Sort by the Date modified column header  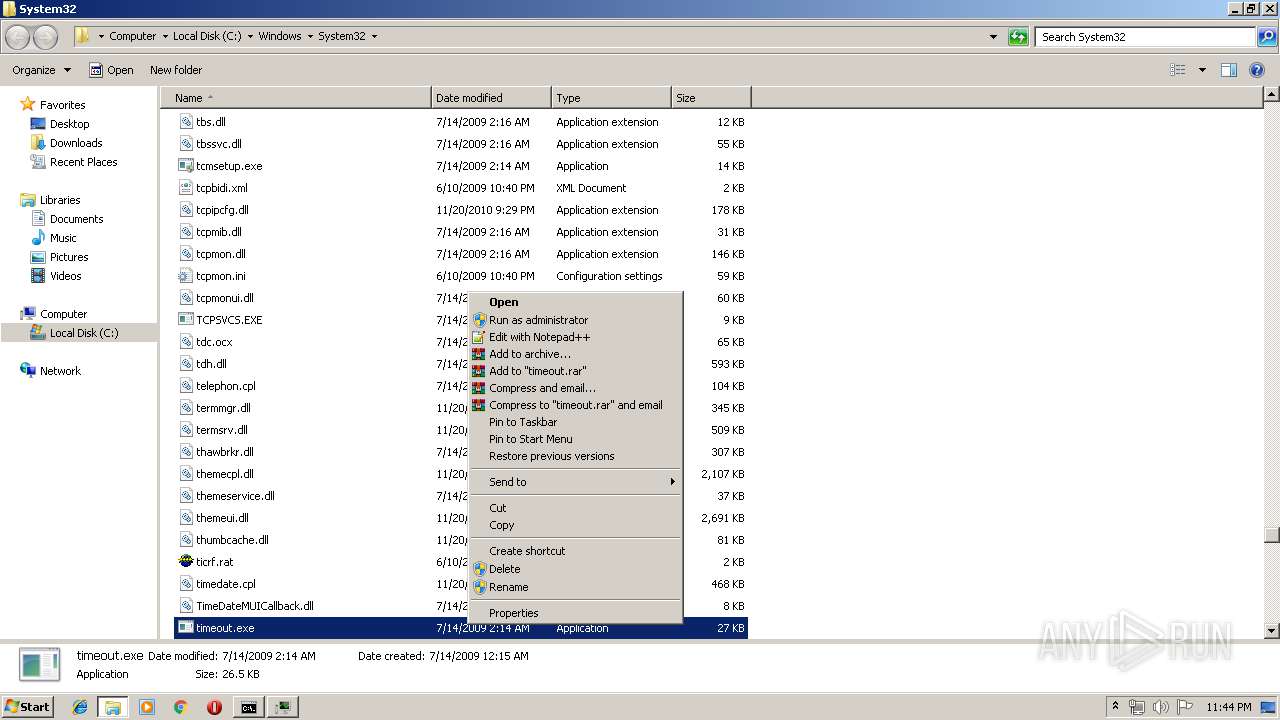[x=491, y=98]
